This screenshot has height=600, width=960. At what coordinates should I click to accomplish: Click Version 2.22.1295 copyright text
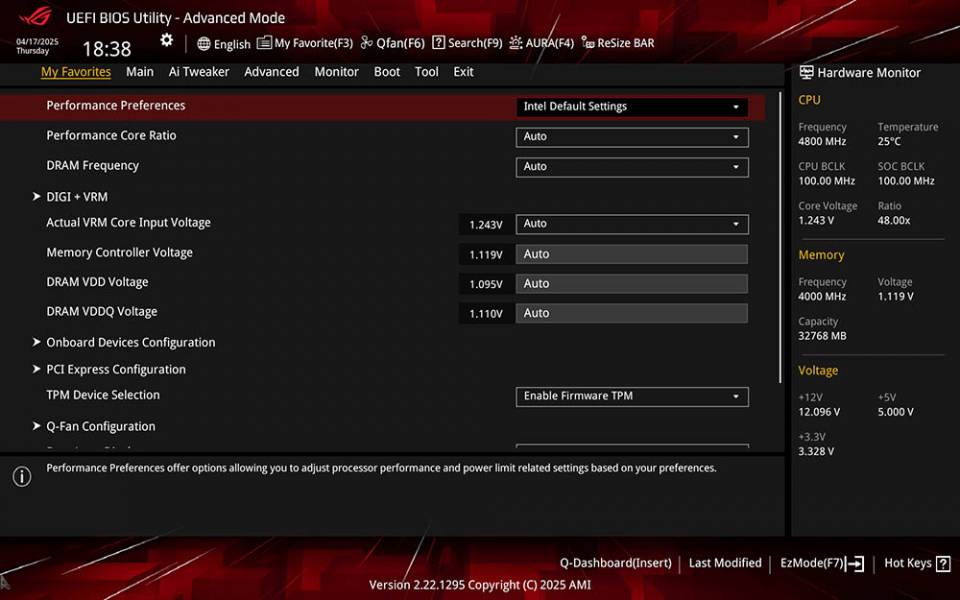(x=480, y=585)
